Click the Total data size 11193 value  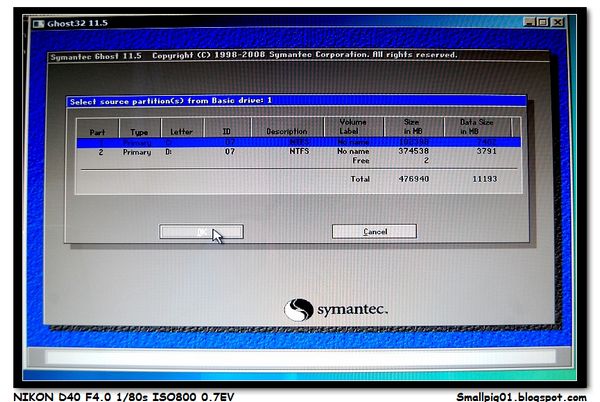[x=484, y=179]
